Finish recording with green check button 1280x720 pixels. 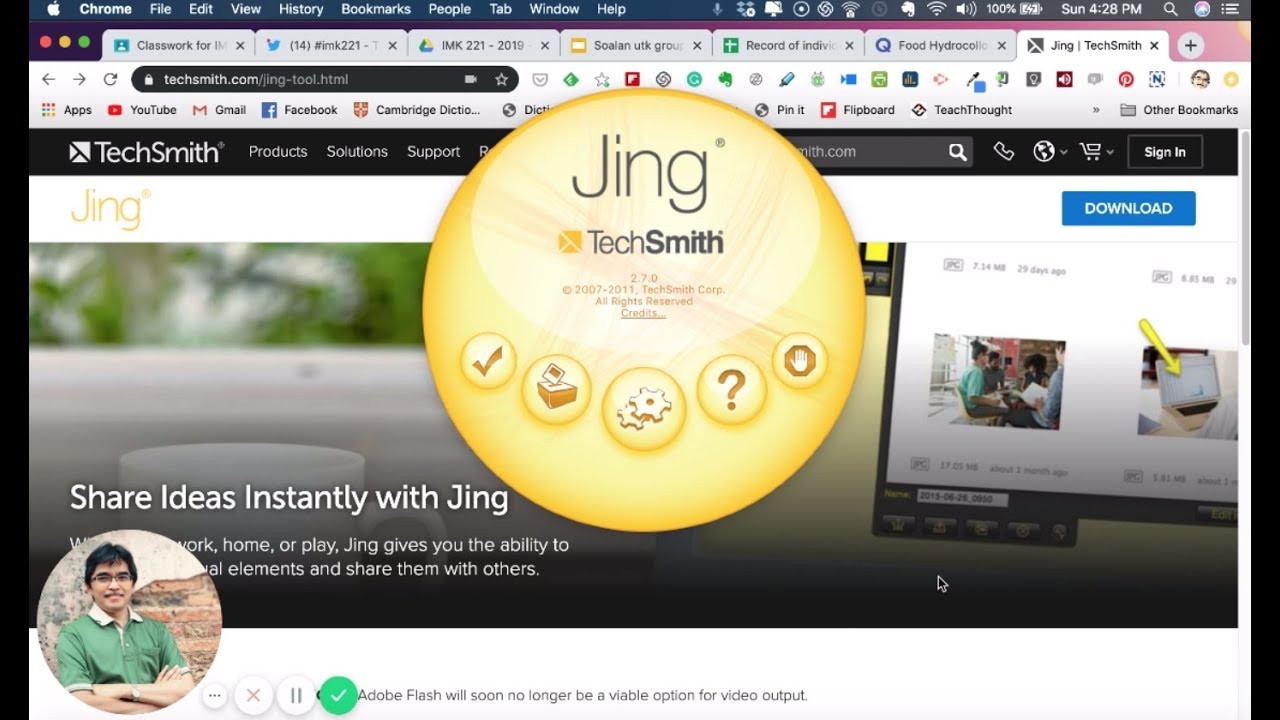(339, 695)
